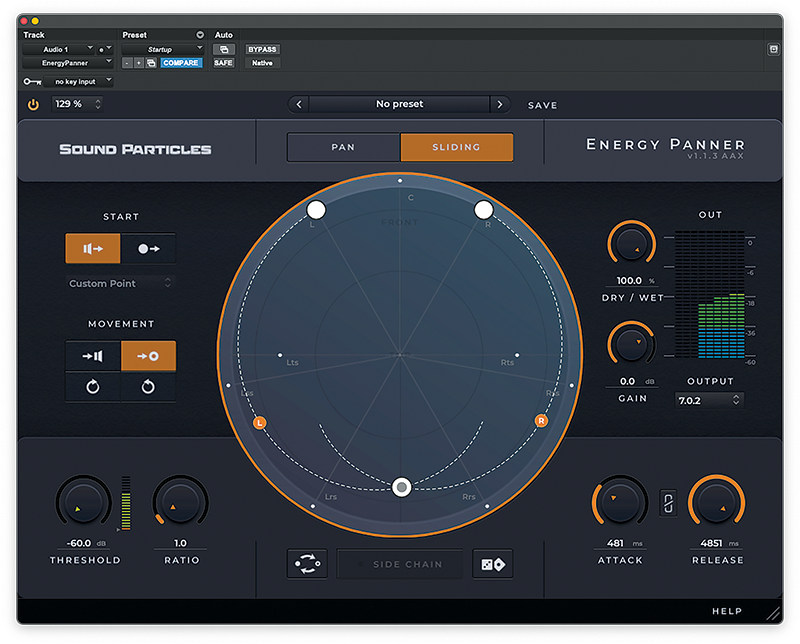
Task: Click white handle near L speaker
Action: pos(316,209)
